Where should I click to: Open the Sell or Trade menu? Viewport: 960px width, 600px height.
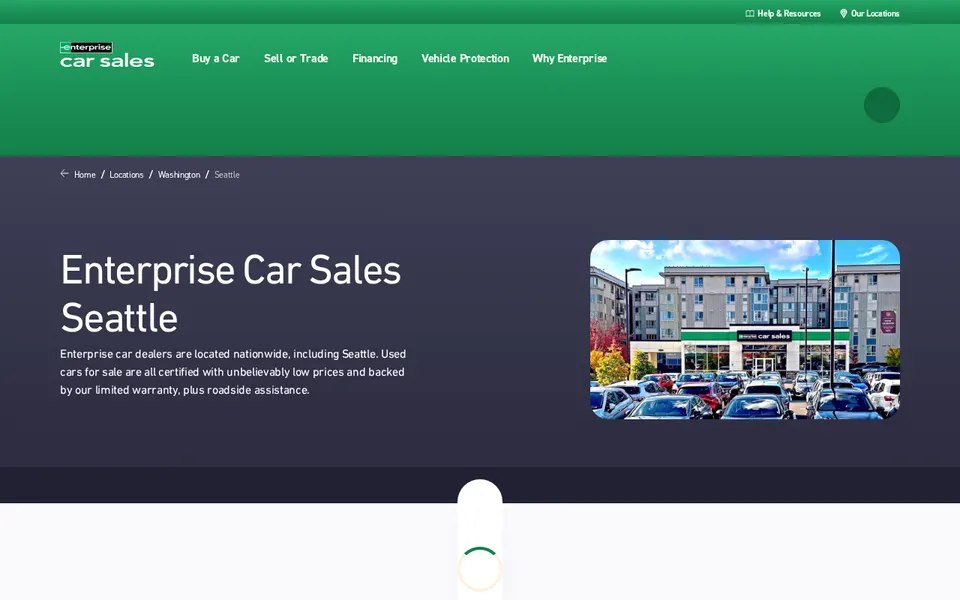(296, 58)
